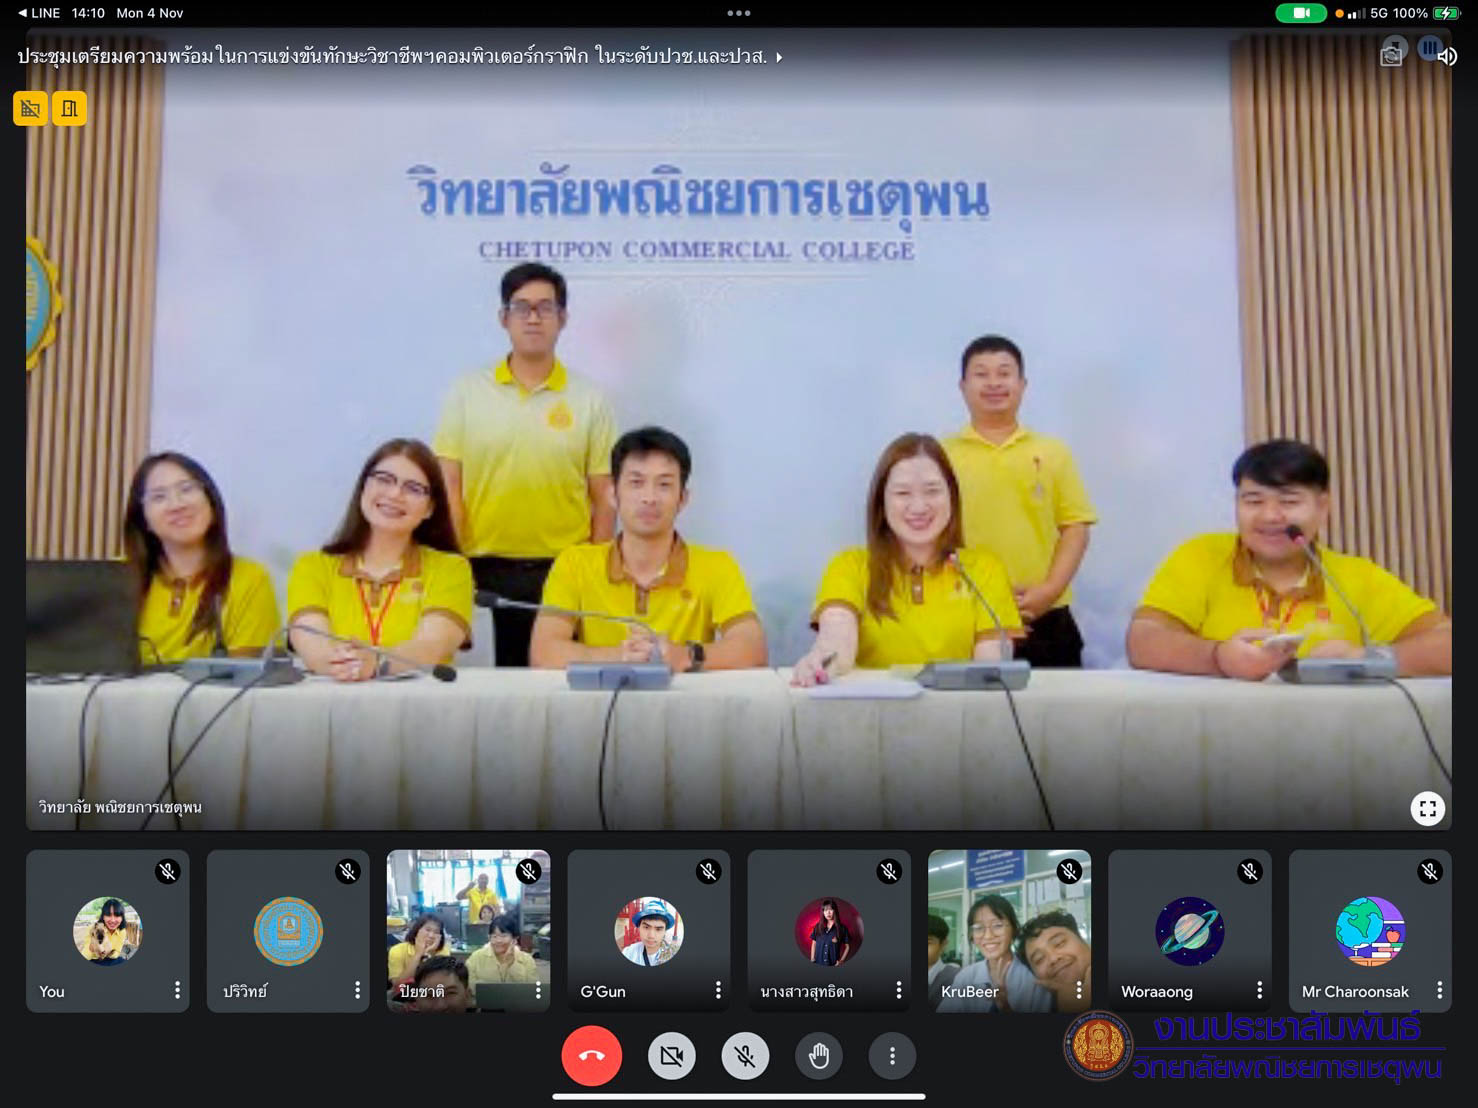The width and height of the screenshot is (1478, 1108).
Task: Tap the 'KruBeer' name label
Action: coord(969,991)
